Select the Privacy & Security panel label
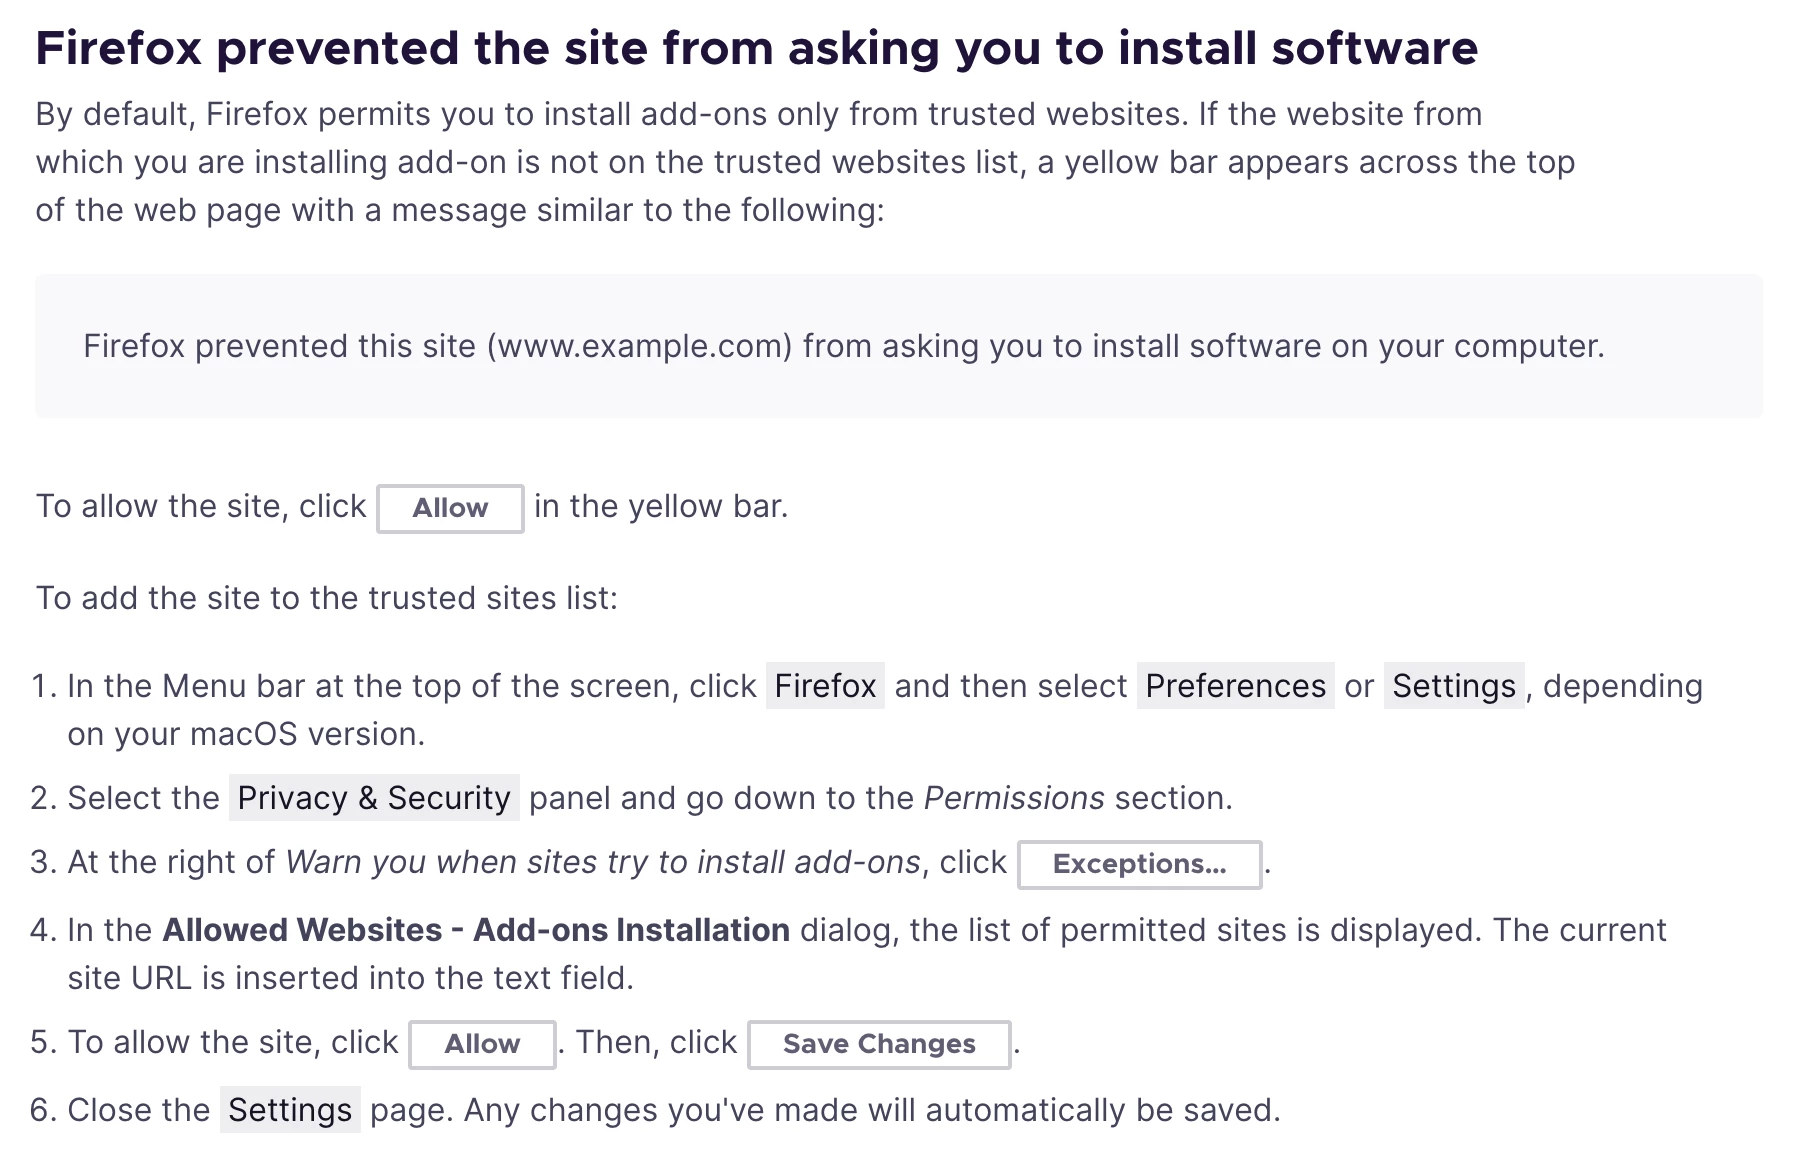Viewport: 1814px width, 1160px height. 374,798
